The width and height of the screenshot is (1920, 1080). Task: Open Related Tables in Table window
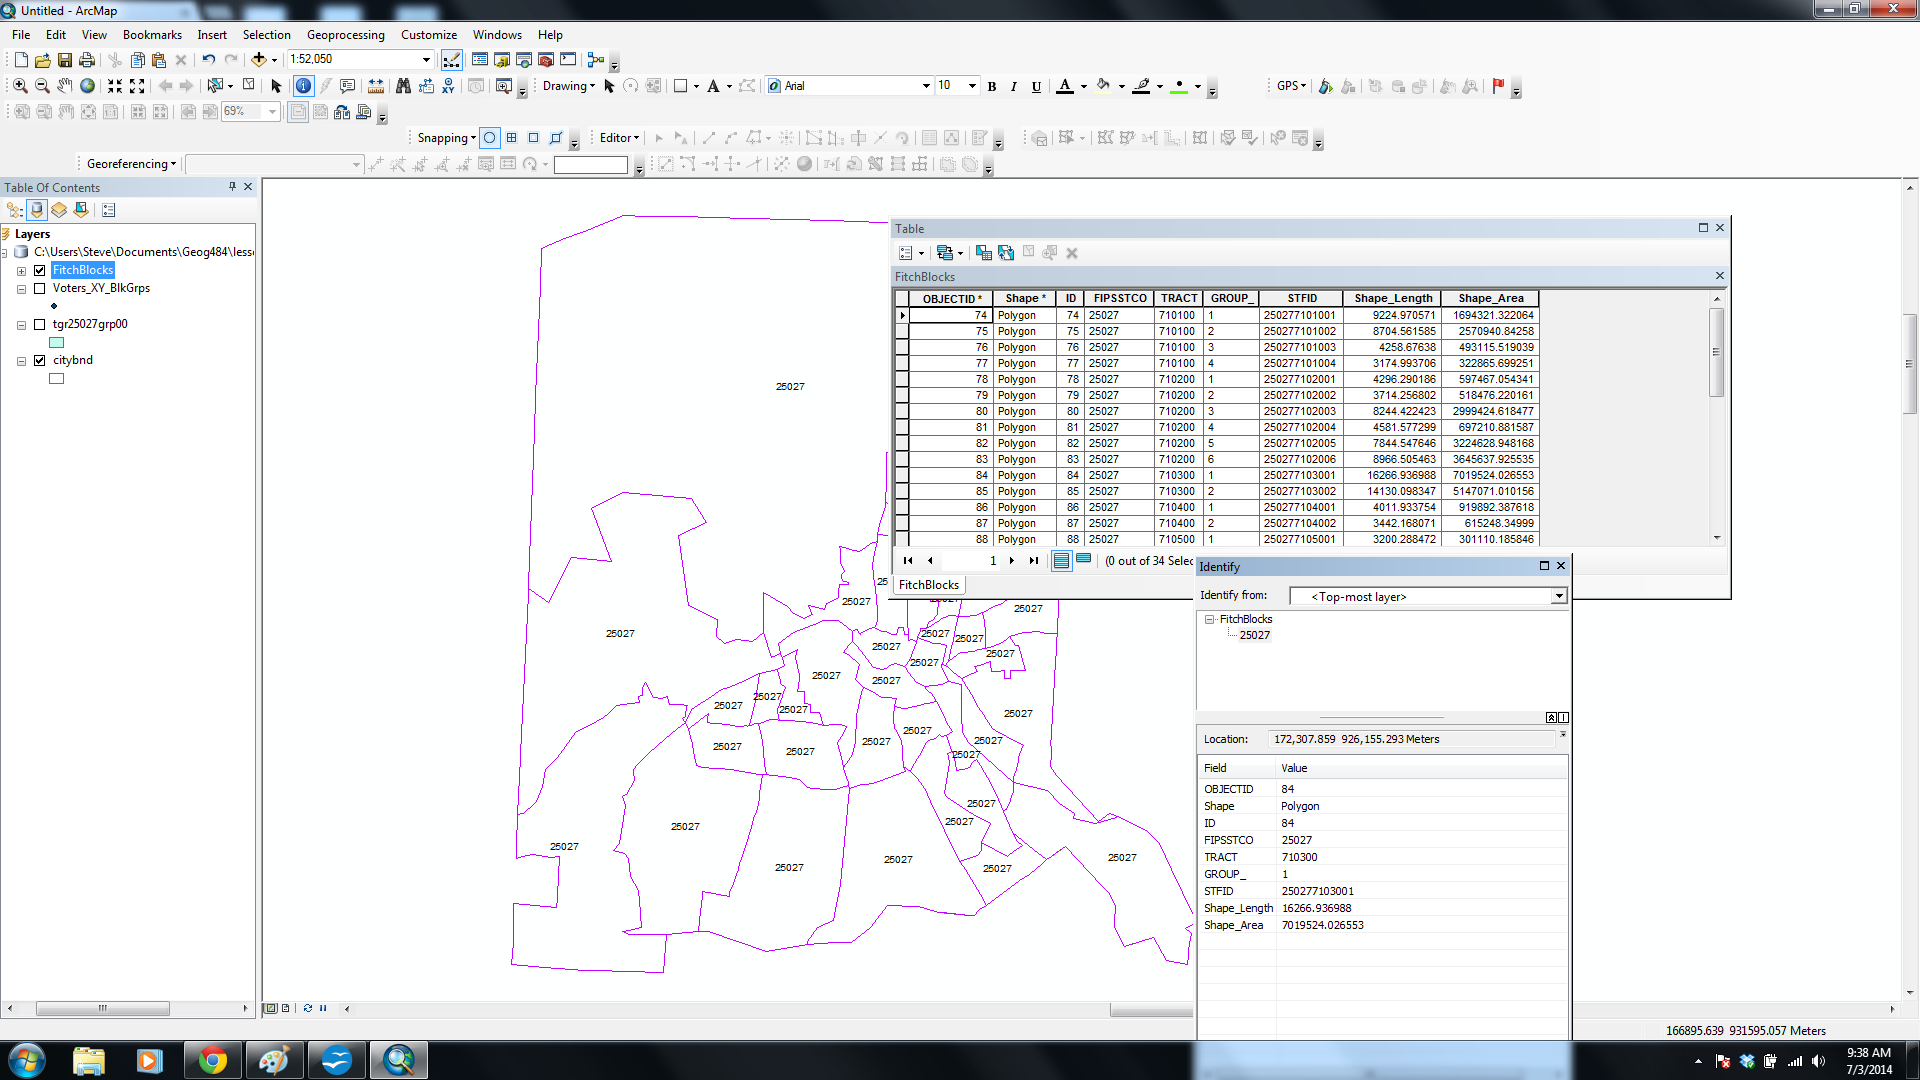pos(946,253)
